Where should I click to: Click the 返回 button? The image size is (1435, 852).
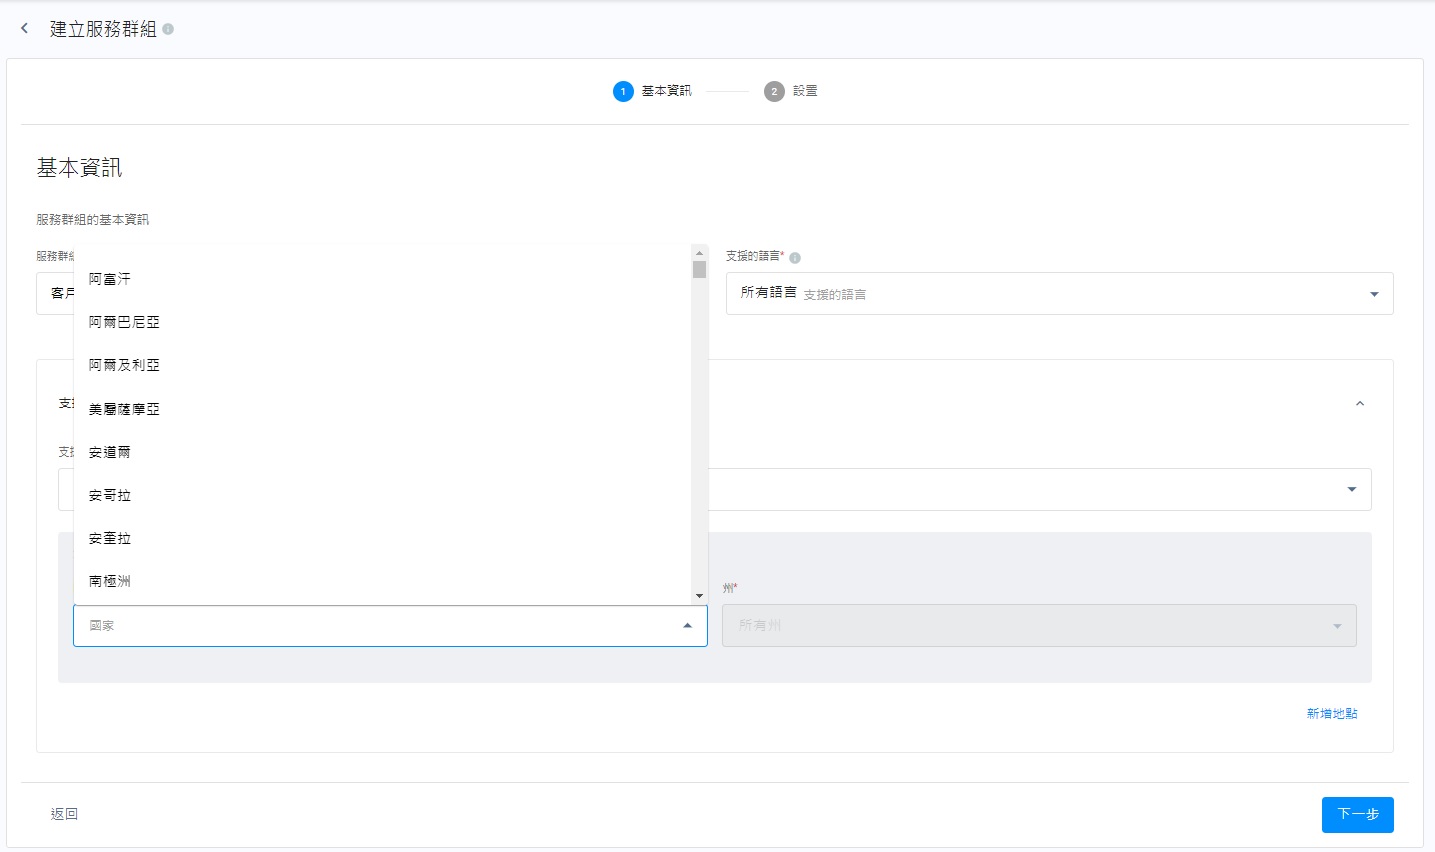(x=64, y=814)
